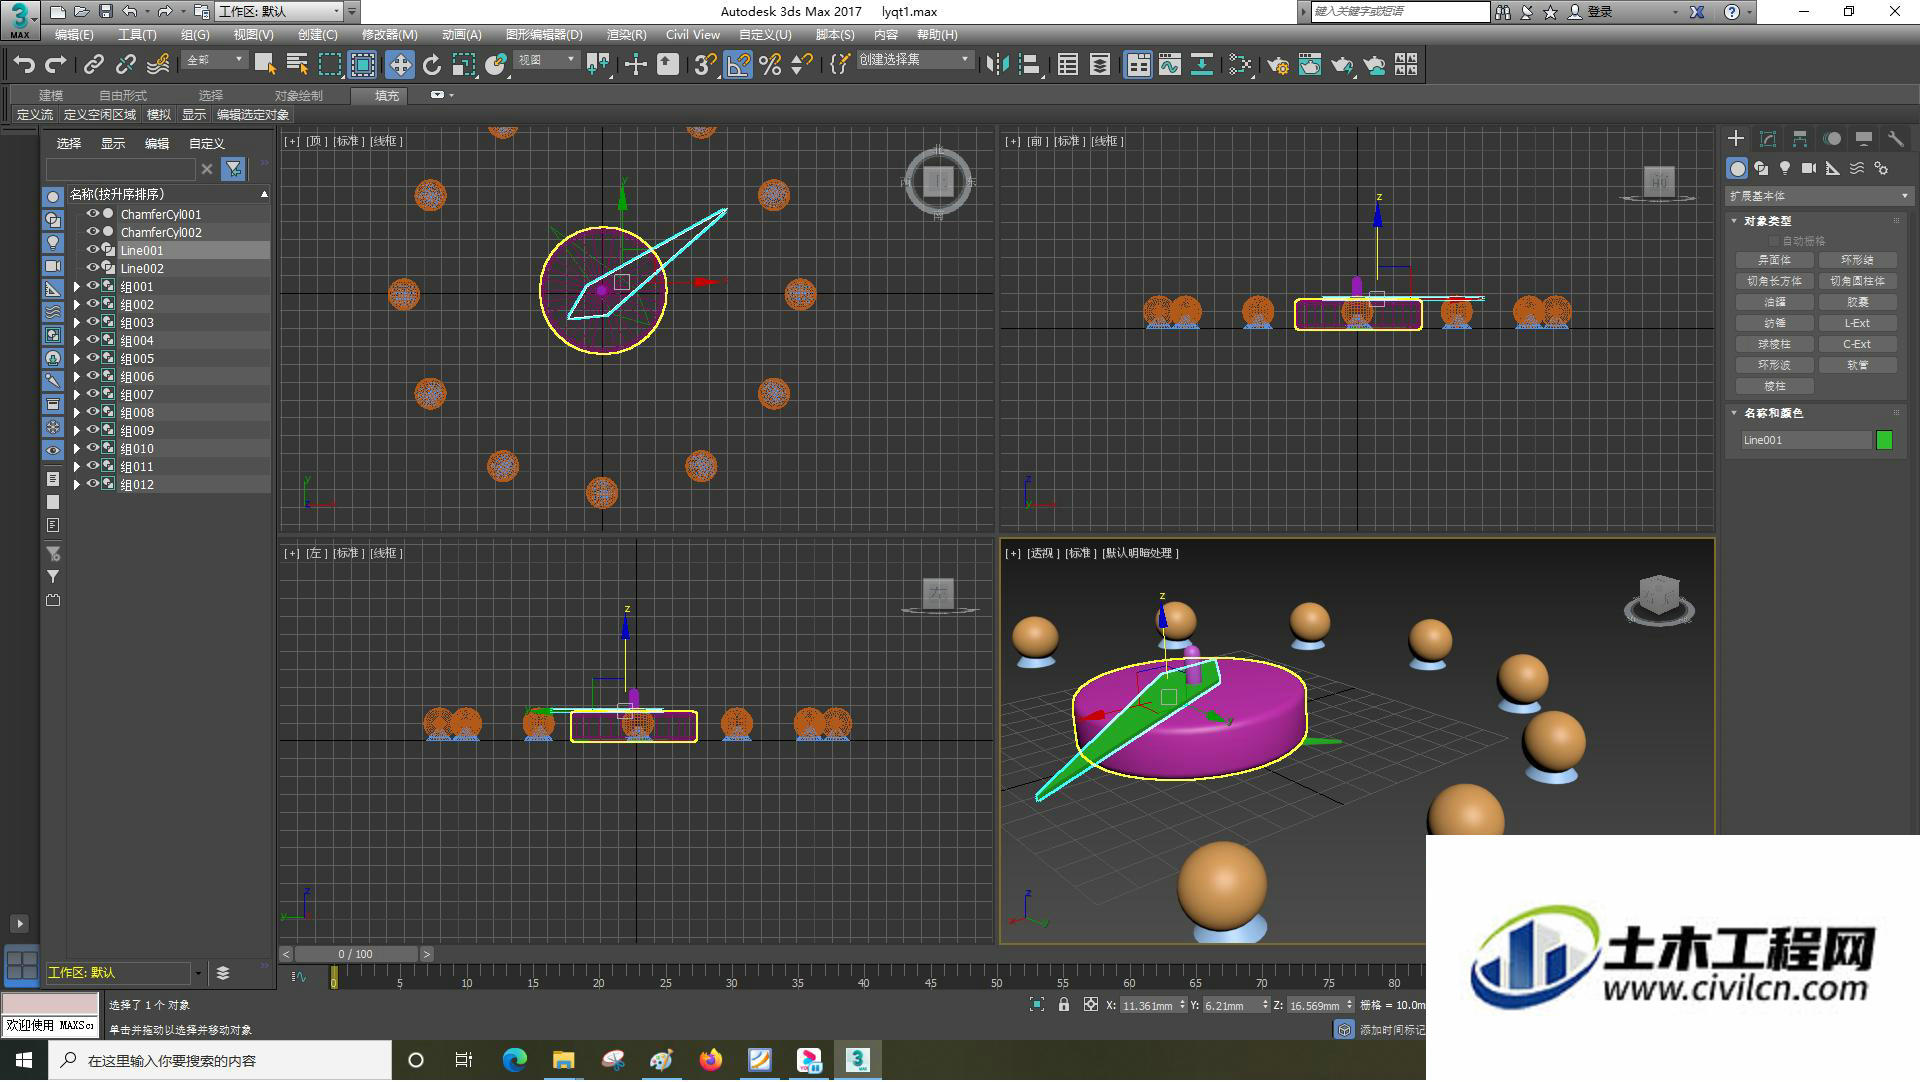Toggle Spinner Snap in the toolbar
The width and height of the screenshot is (1920, 1082).
pyautogui.click(x=802, y=65)
